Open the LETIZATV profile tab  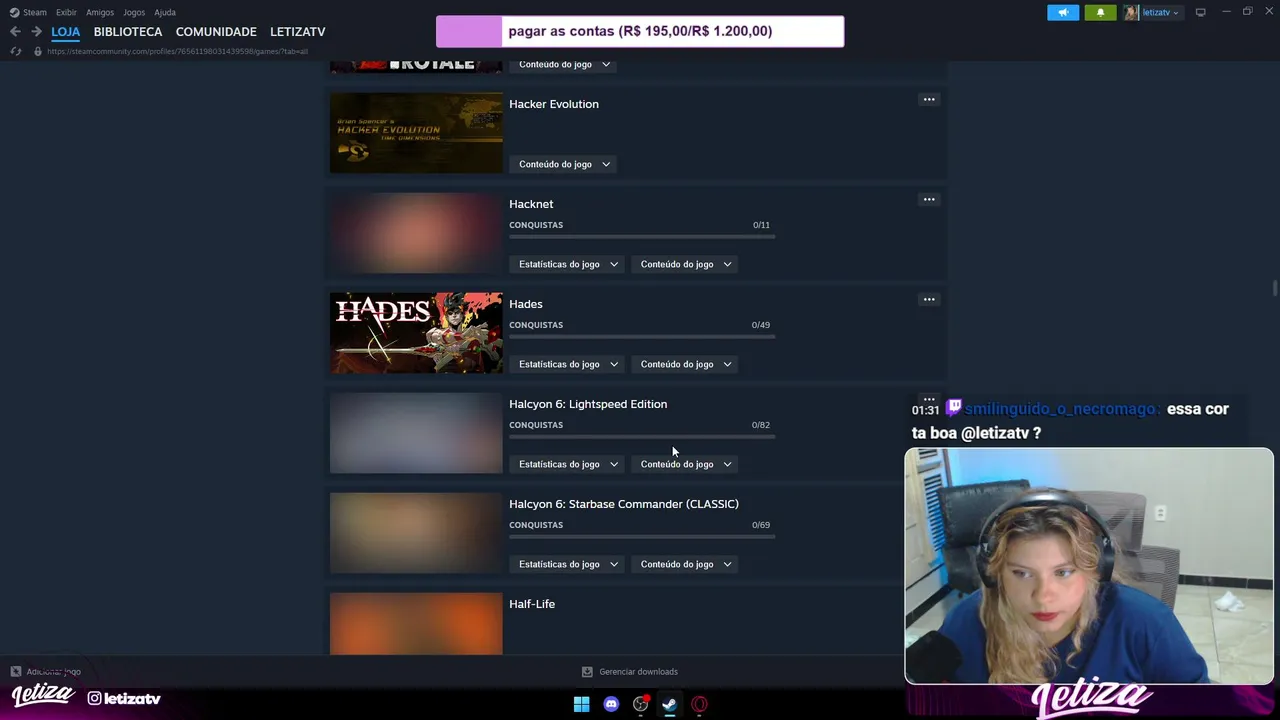(x=297, y=31)
